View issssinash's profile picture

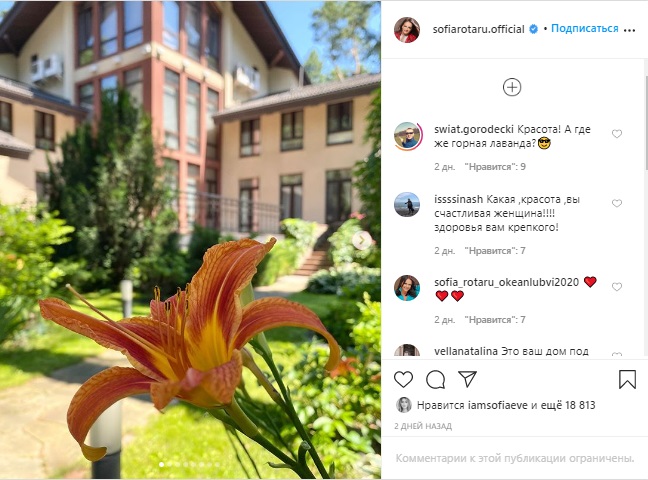pos(407,204)
